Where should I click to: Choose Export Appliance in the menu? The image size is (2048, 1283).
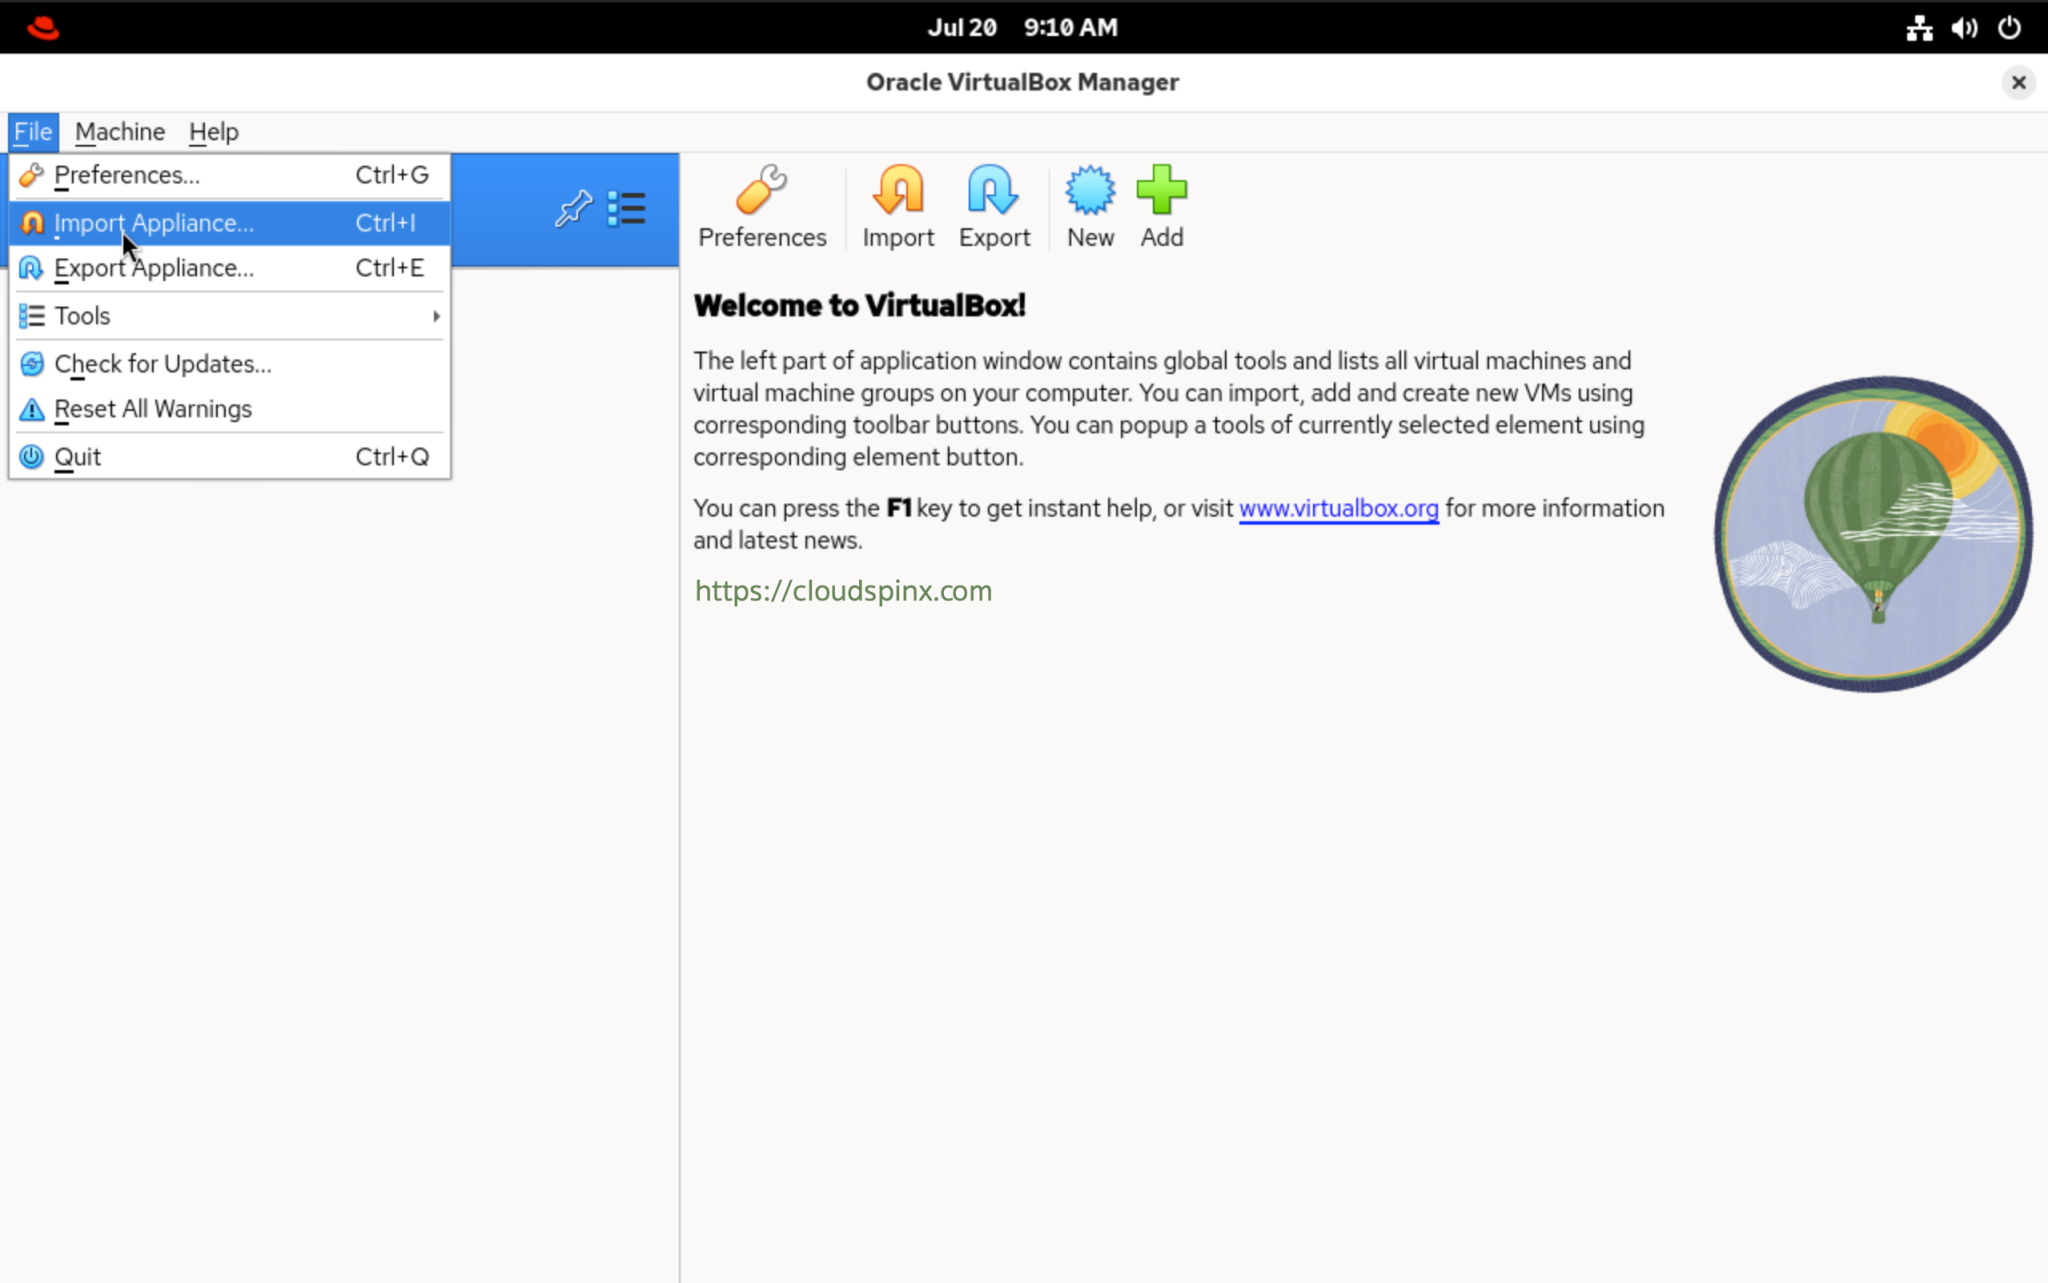[x=153, y=267]
